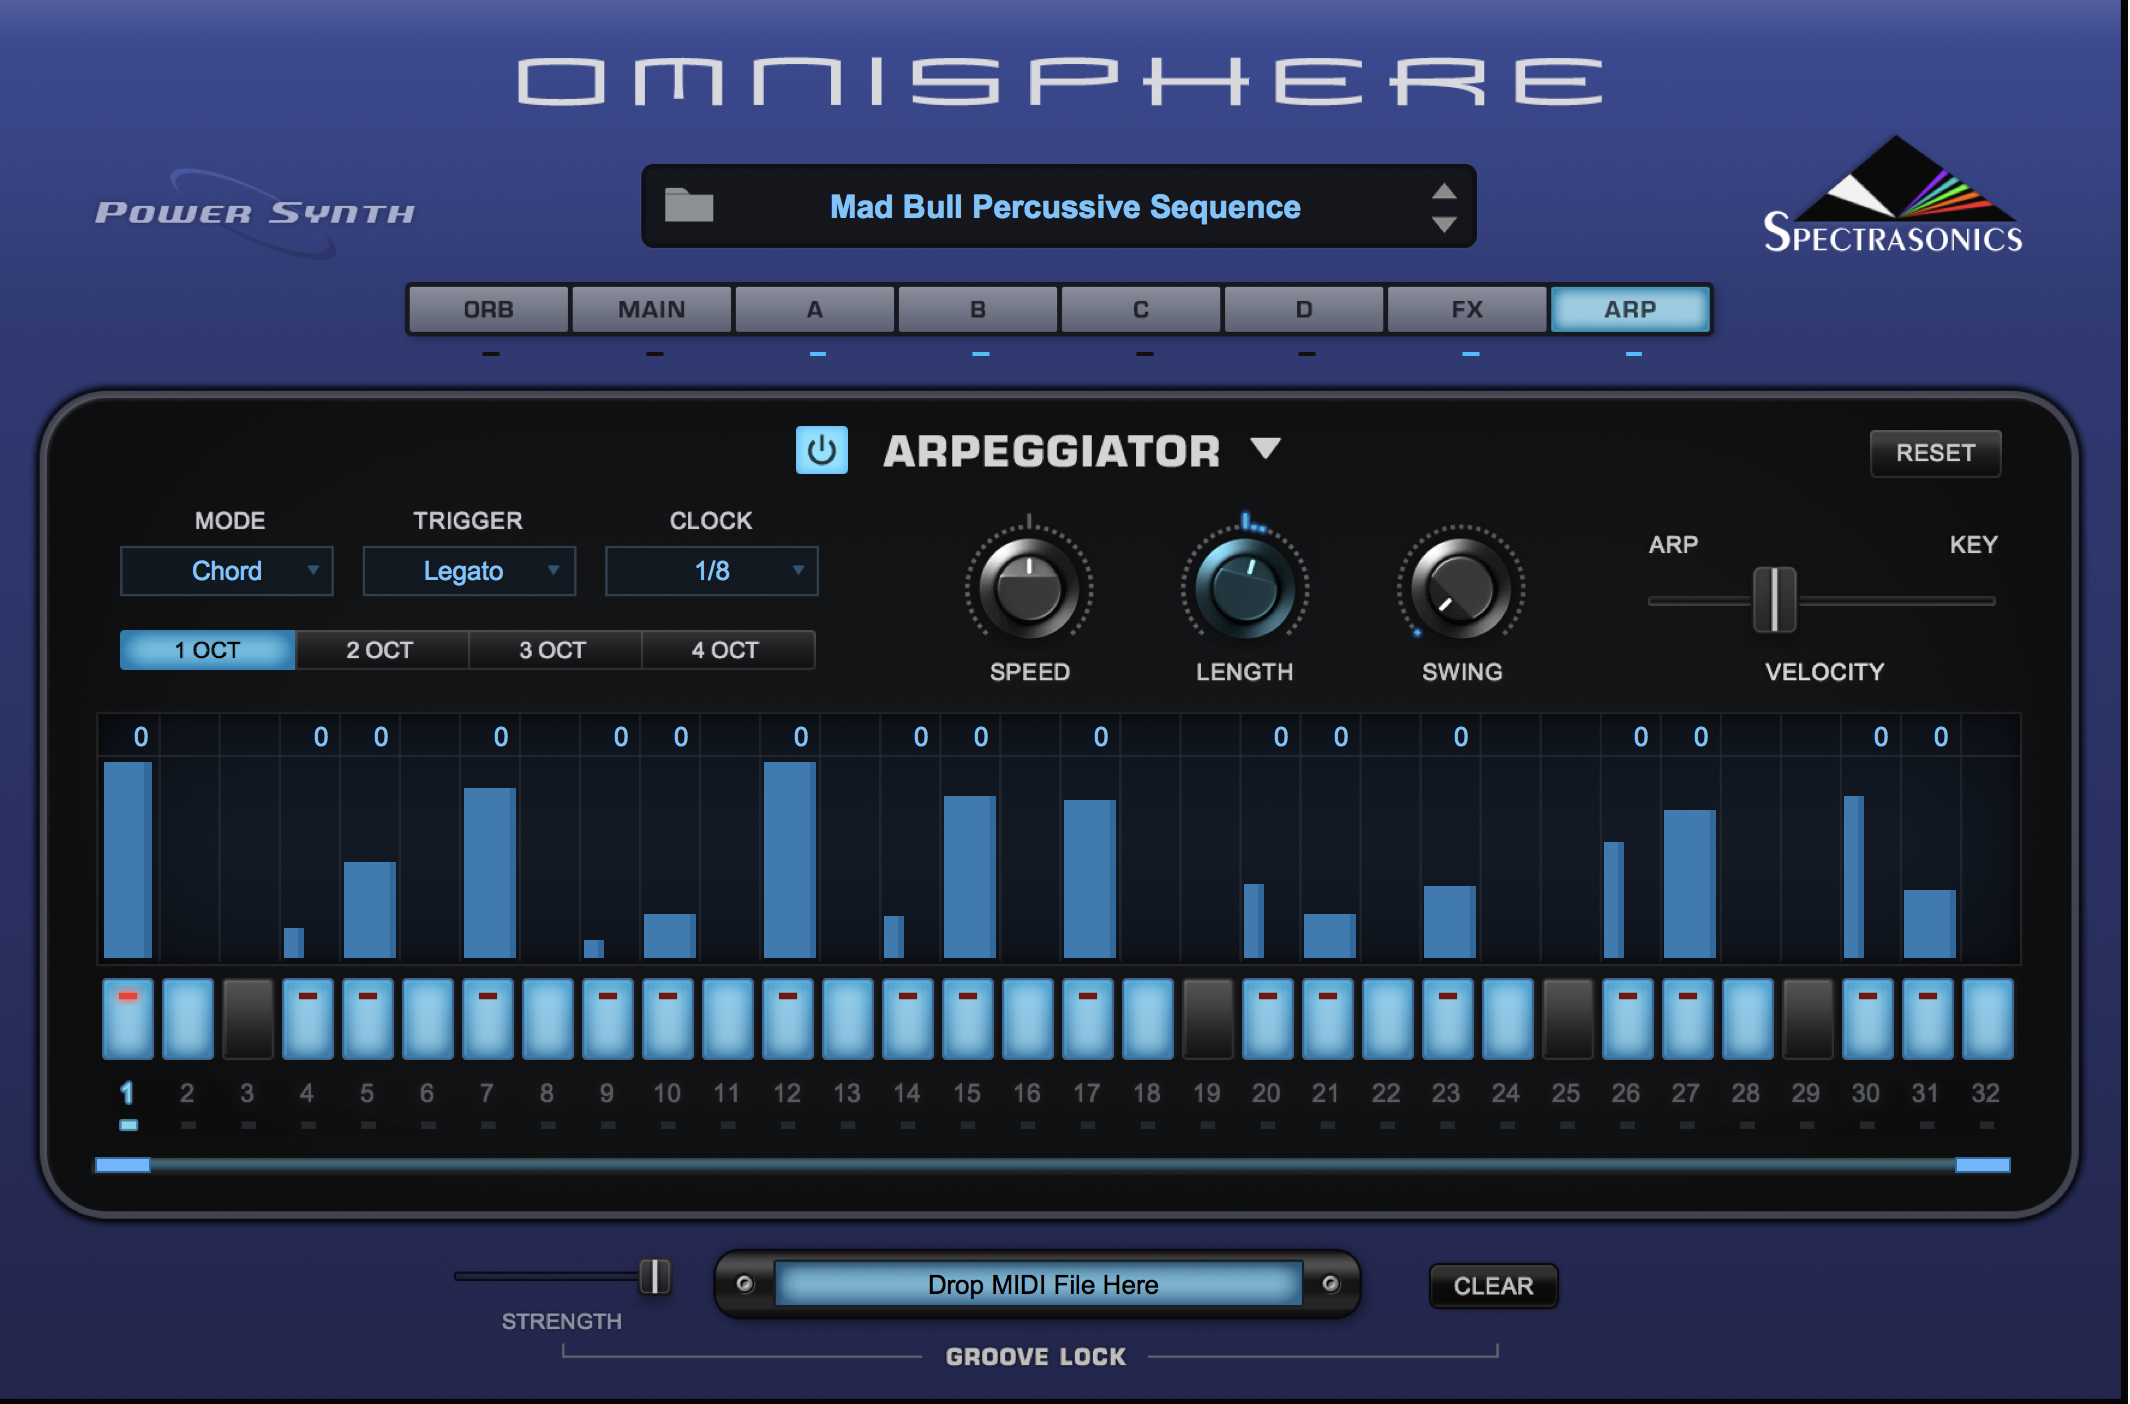Viewport: 2130px width, 1404px height.
Task: Click the right Groove Lock screw icon
Action: 1331,1284
